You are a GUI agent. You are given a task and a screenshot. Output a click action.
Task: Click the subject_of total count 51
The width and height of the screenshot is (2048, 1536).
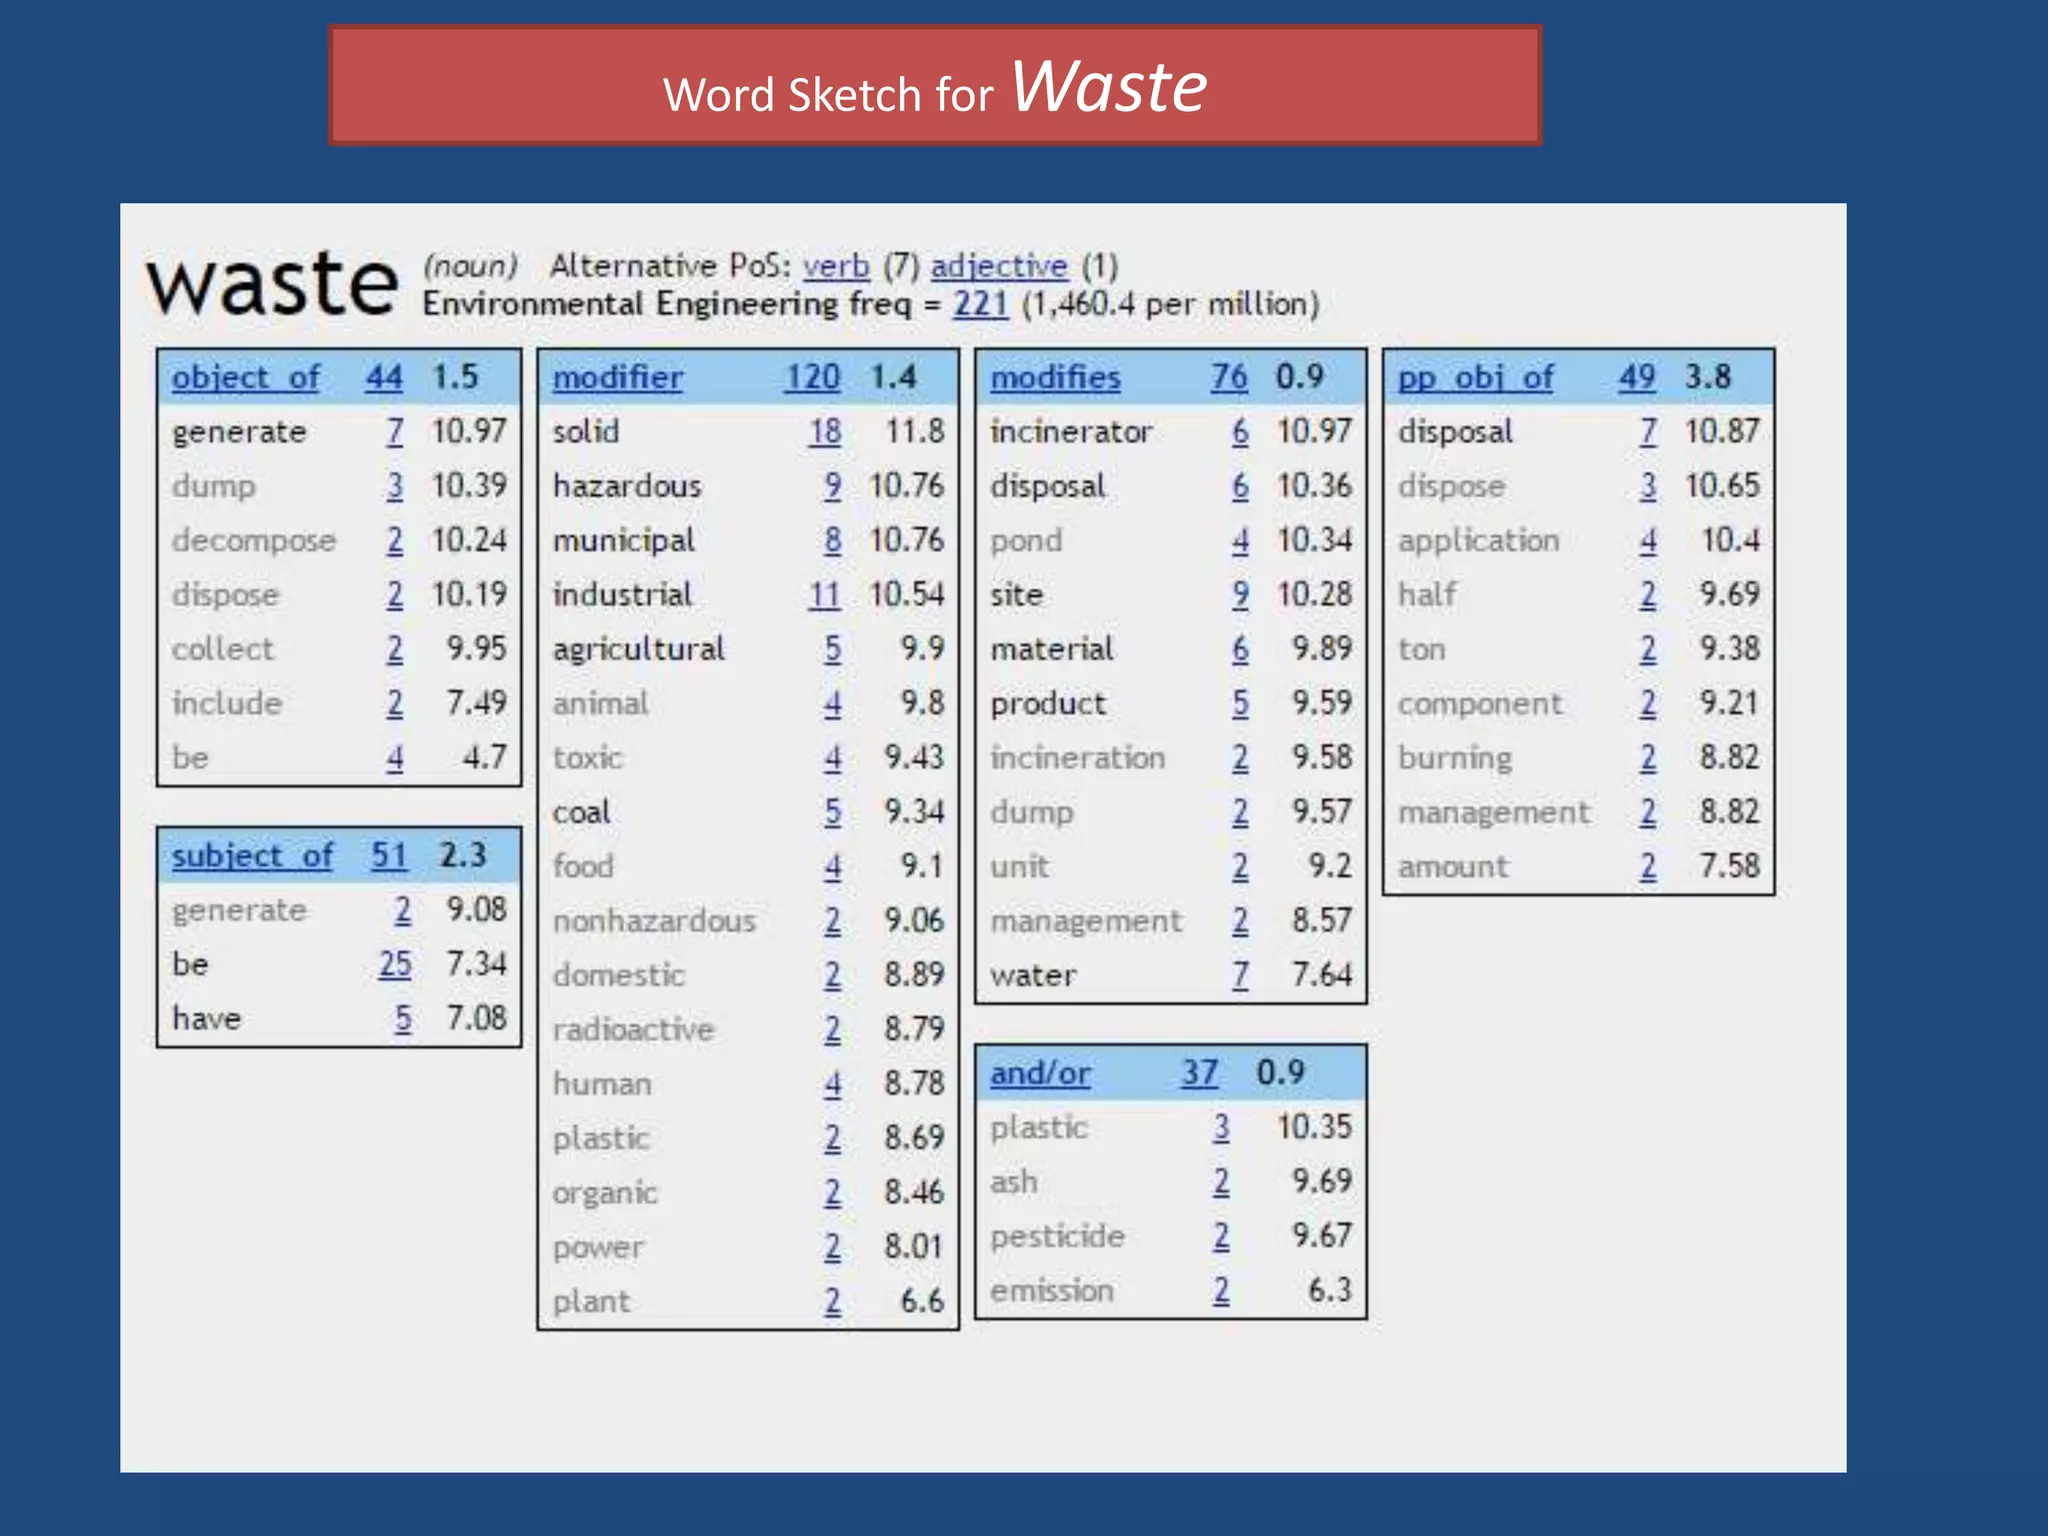[389, 856]
